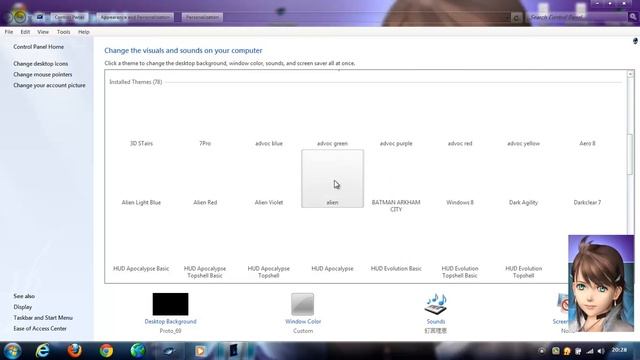This screenshot has width=640, height=360.
Task: Open the globe icon on the taskbar
Action: point(138,351)
